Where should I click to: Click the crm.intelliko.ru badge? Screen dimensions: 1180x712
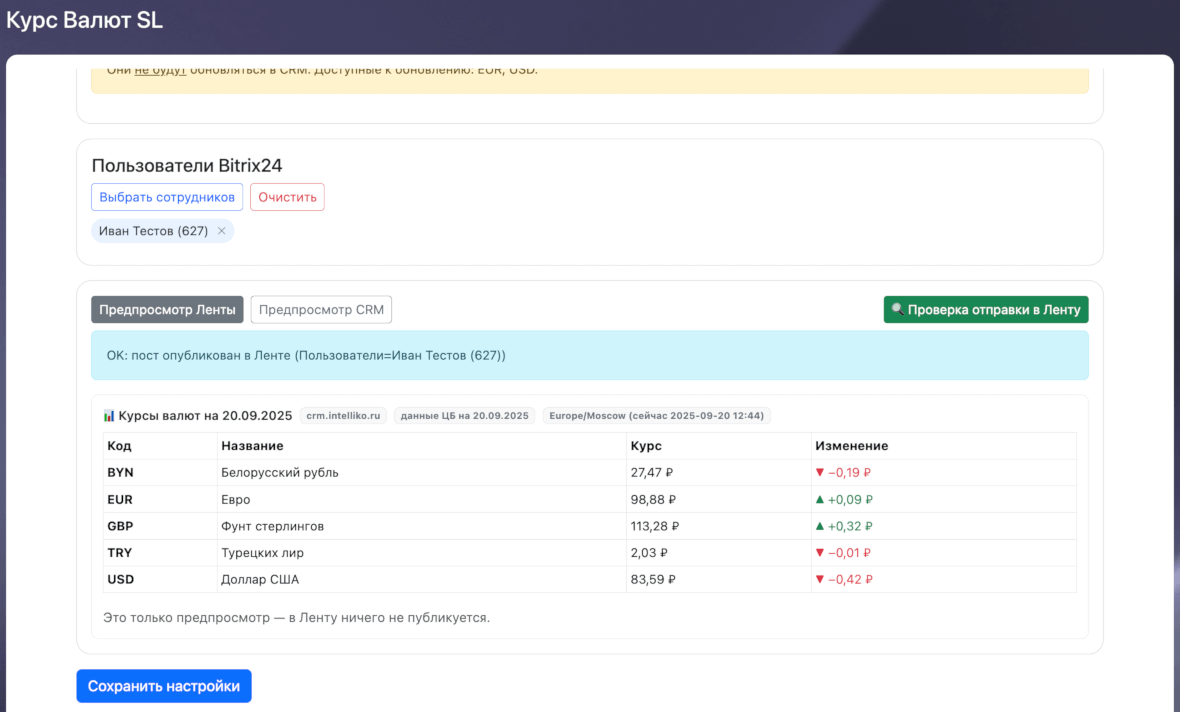pos(343,416)
